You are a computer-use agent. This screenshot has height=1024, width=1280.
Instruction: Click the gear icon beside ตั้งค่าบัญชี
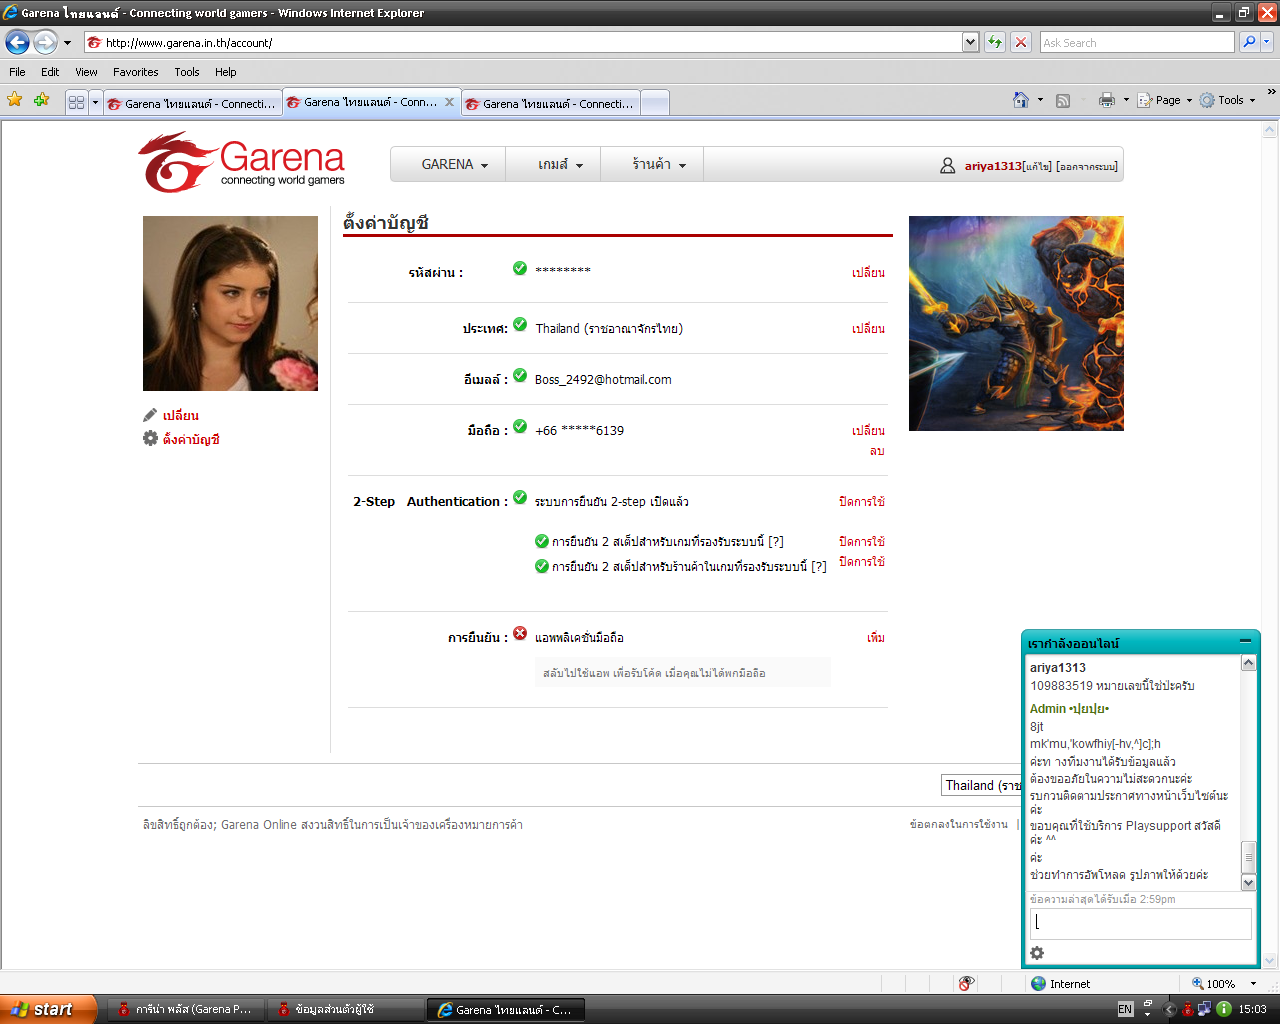coord(150,438)
